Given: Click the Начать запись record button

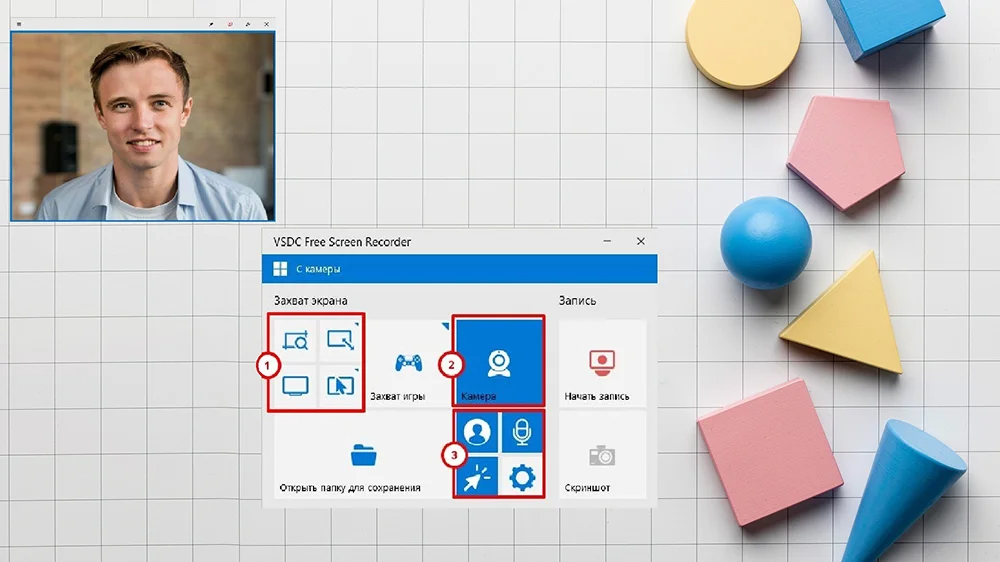Looking at the screenshot, I should pyautogui.click(x=602, y=363).
